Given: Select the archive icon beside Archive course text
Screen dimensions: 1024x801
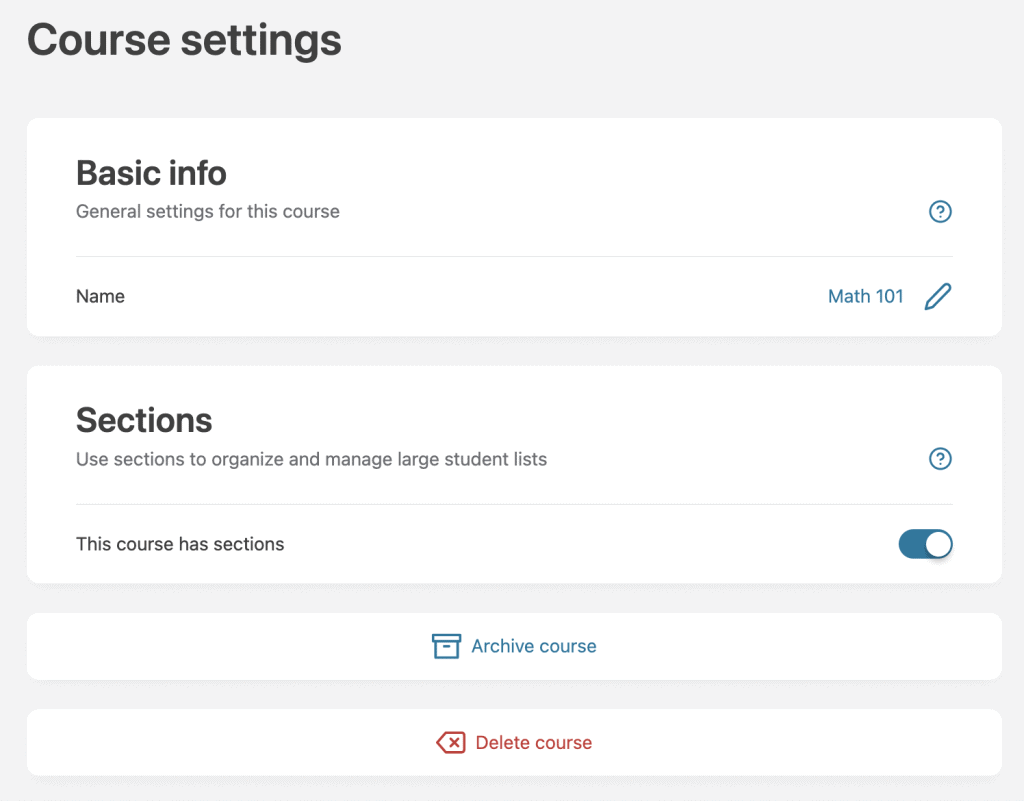Looking at the screenshot, I should click(447, 645).
